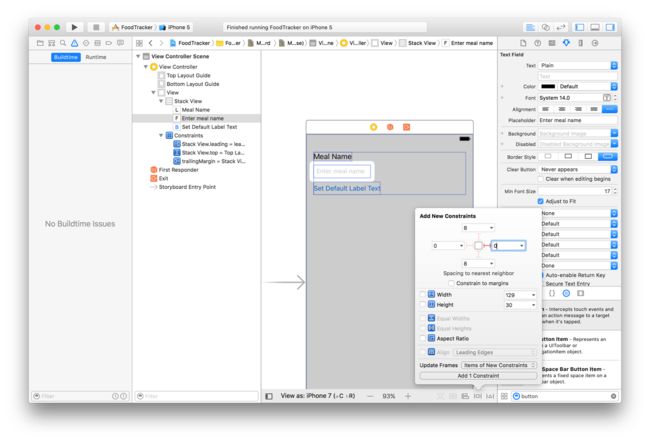Image resolution: width=650 pixels, height=444 pixels.
Task: Open the Text type Plain dropdown
Action: point(578,66)
